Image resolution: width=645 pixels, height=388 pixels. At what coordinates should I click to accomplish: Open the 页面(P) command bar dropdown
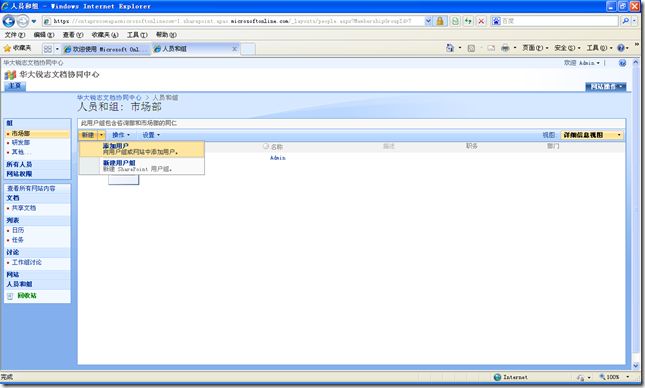(x=535, y=48)
